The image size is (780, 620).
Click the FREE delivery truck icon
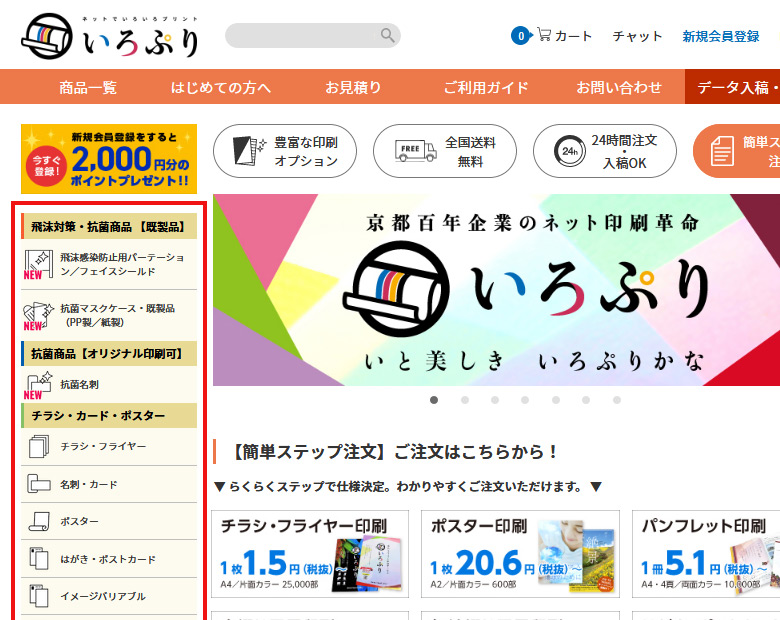coord(415,151)
